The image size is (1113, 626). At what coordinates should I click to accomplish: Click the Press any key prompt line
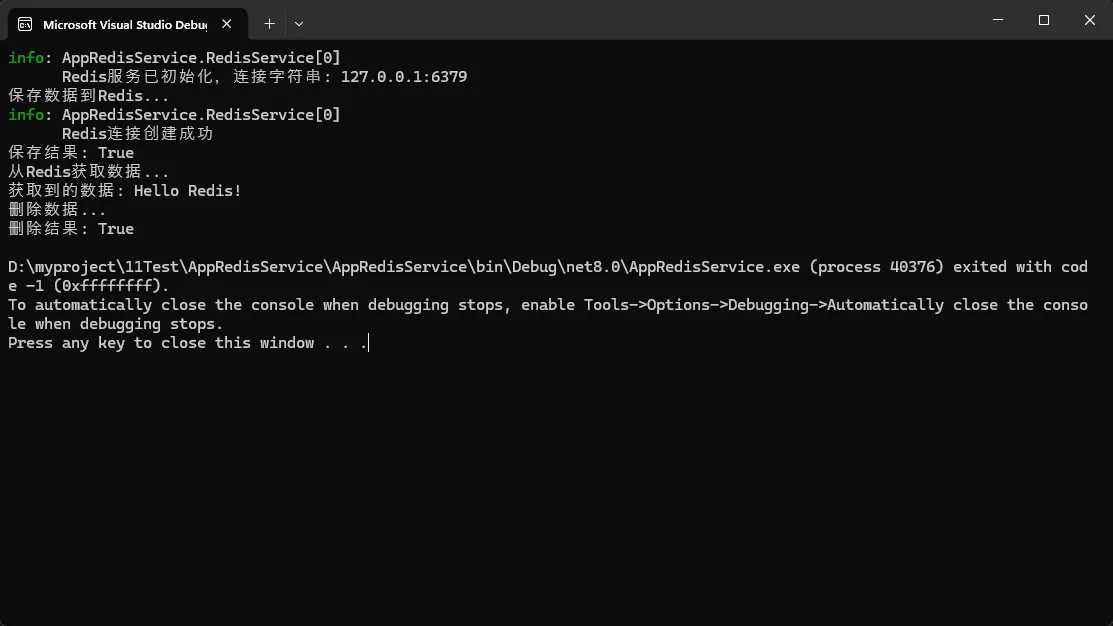[187, 343]
